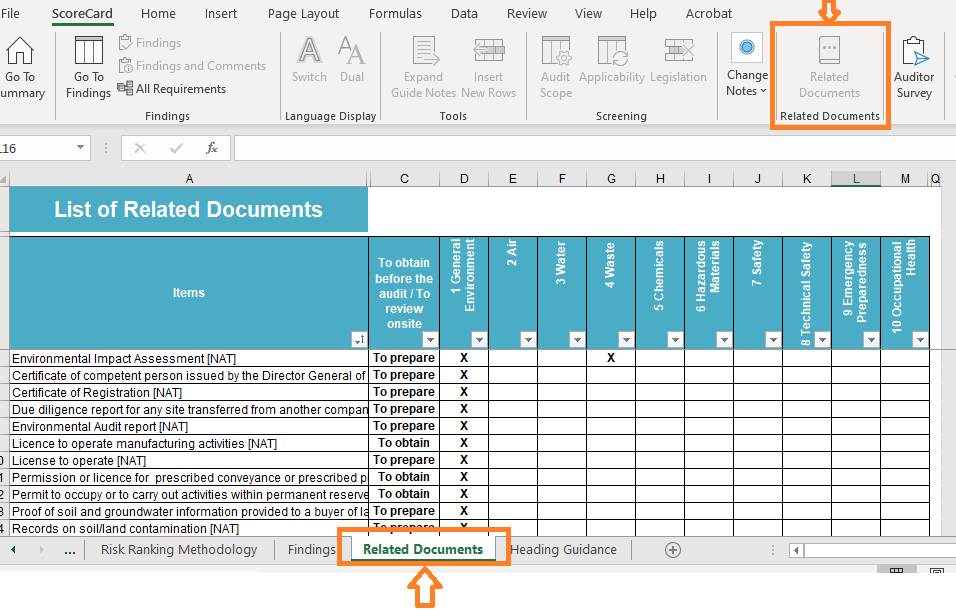The width and height of the screenshot is (956, 611).
Task: Open the Data ribbon tab
Action: [x=464, y=13]
